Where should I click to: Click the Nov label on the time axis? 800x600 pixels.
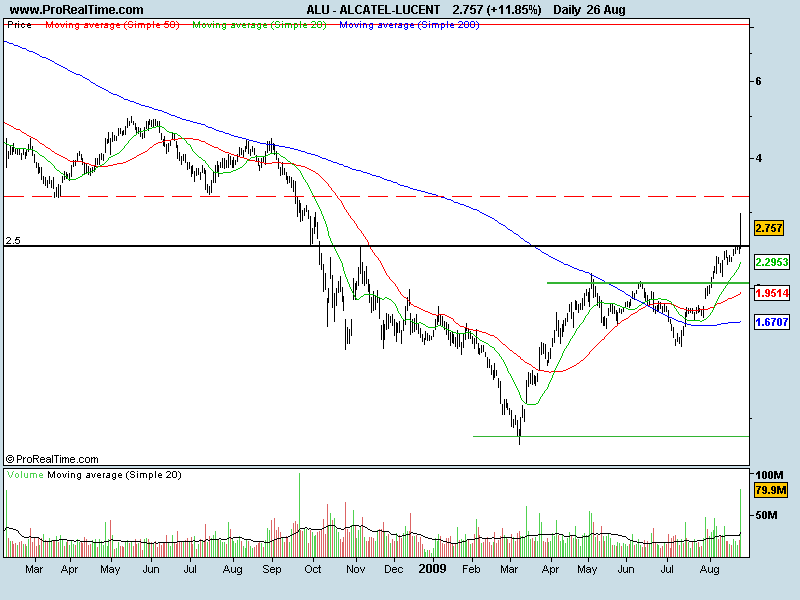356,569
